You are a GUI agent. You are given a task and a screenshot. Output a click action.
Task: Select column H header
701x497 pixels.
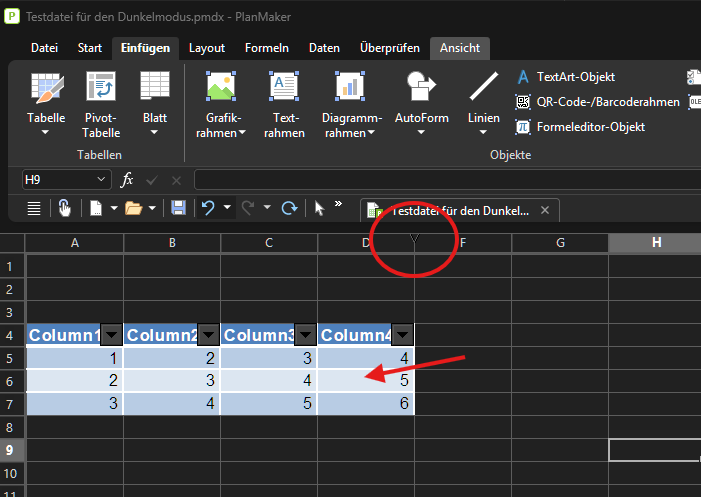tap(655, 243)
